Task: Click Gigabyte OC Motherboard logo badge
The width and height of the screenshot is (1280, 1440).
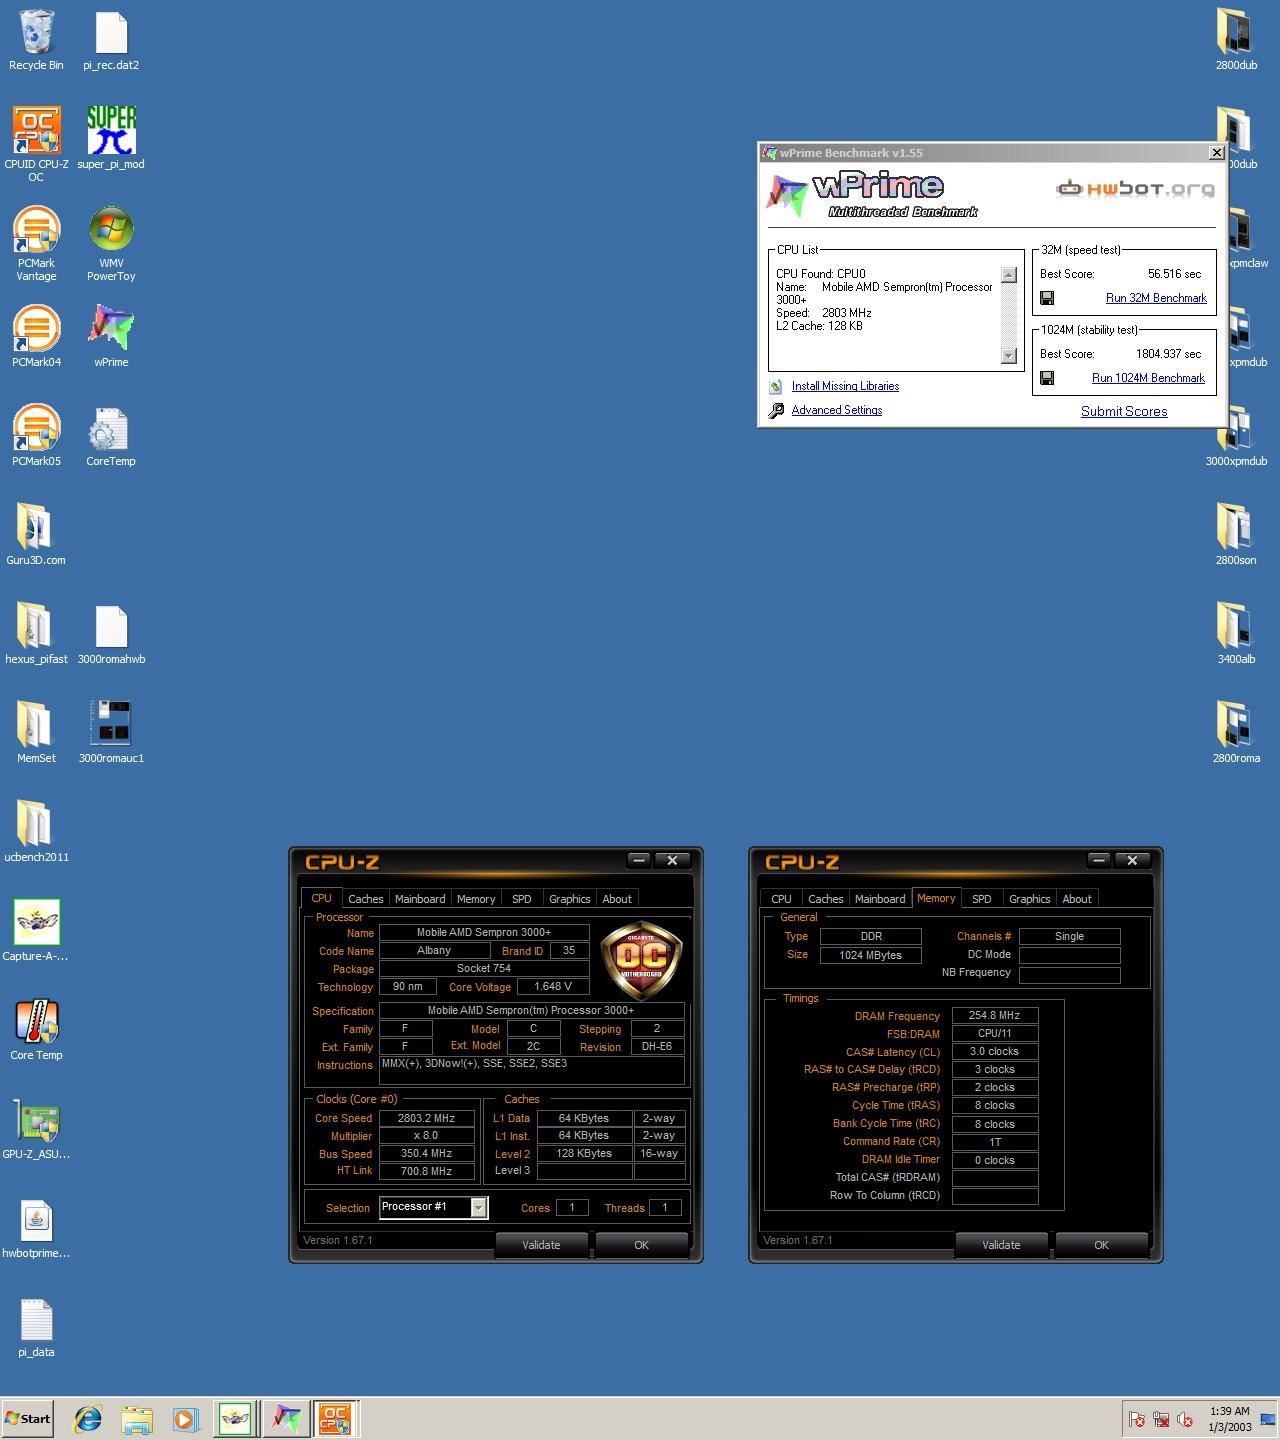Action: click(641, 960)
